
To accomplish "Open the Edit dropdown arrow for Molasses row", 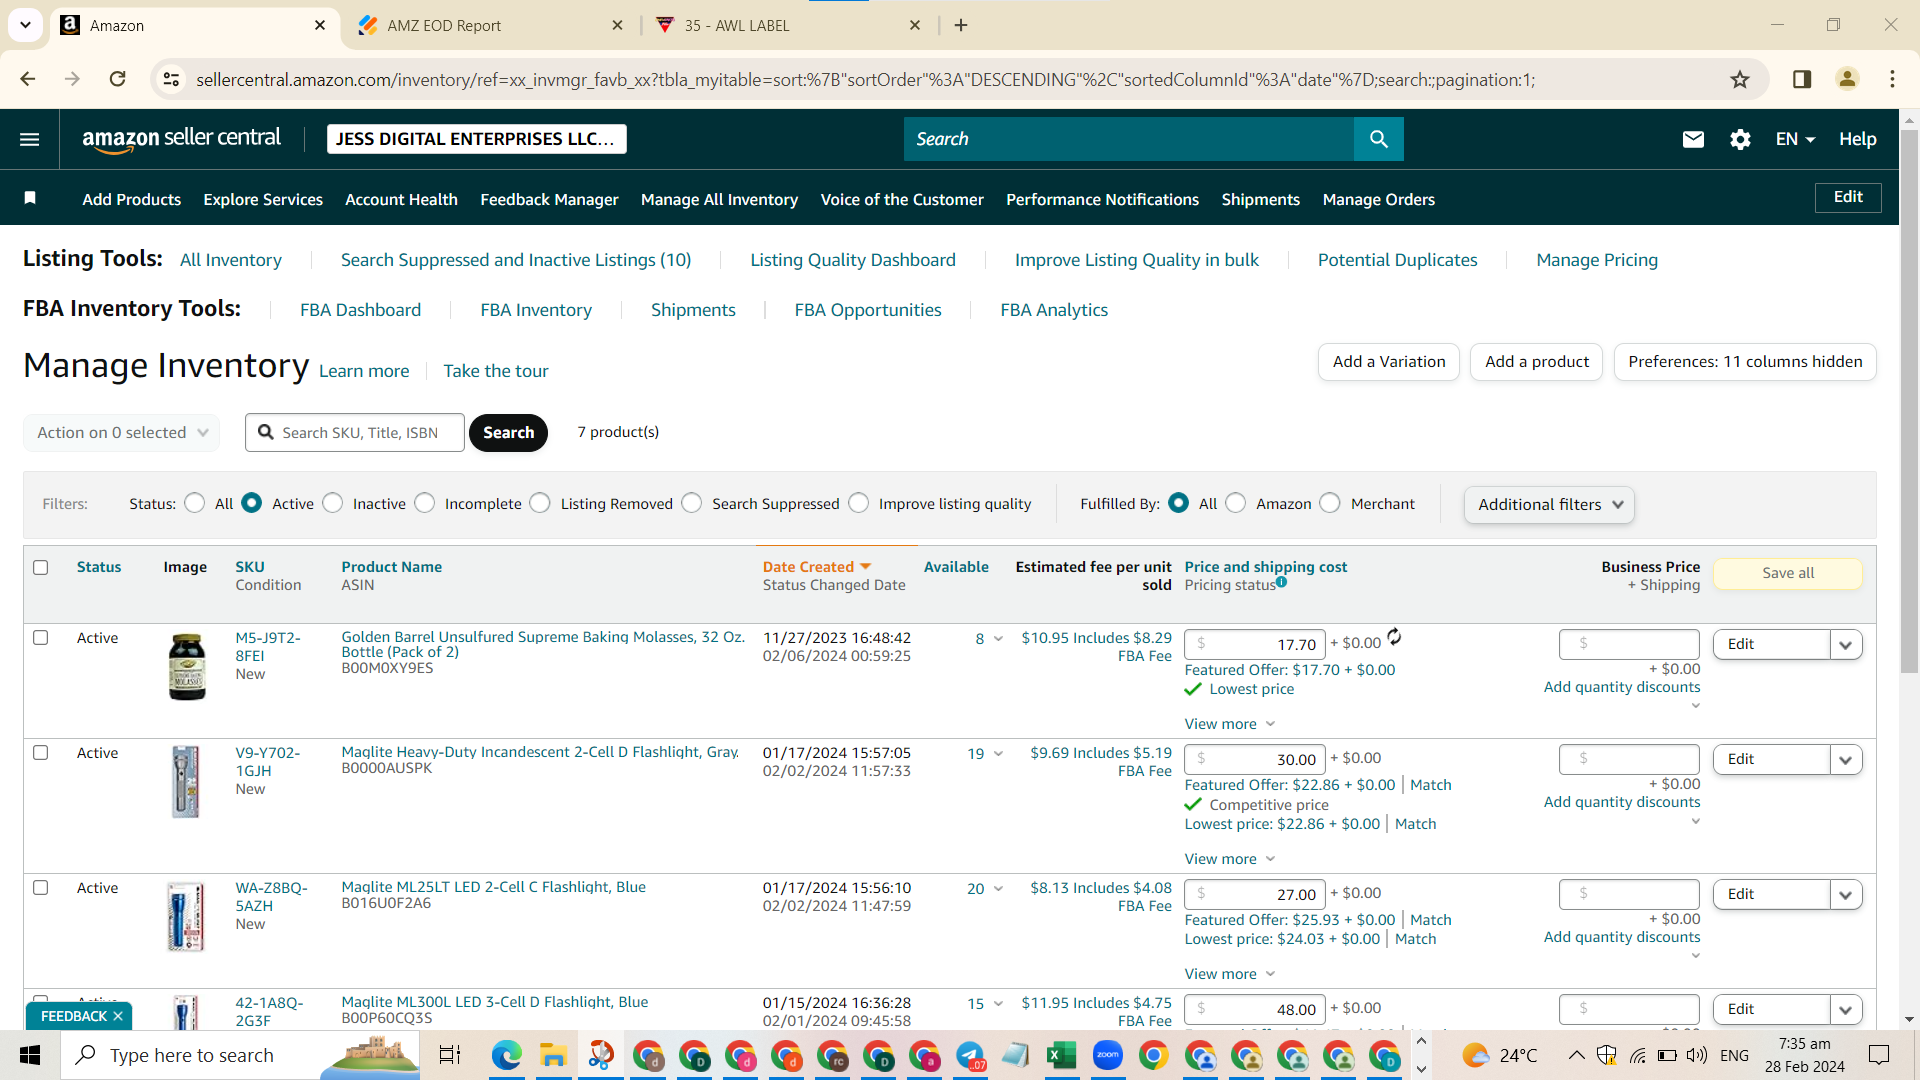I will tap(1846, 645).
